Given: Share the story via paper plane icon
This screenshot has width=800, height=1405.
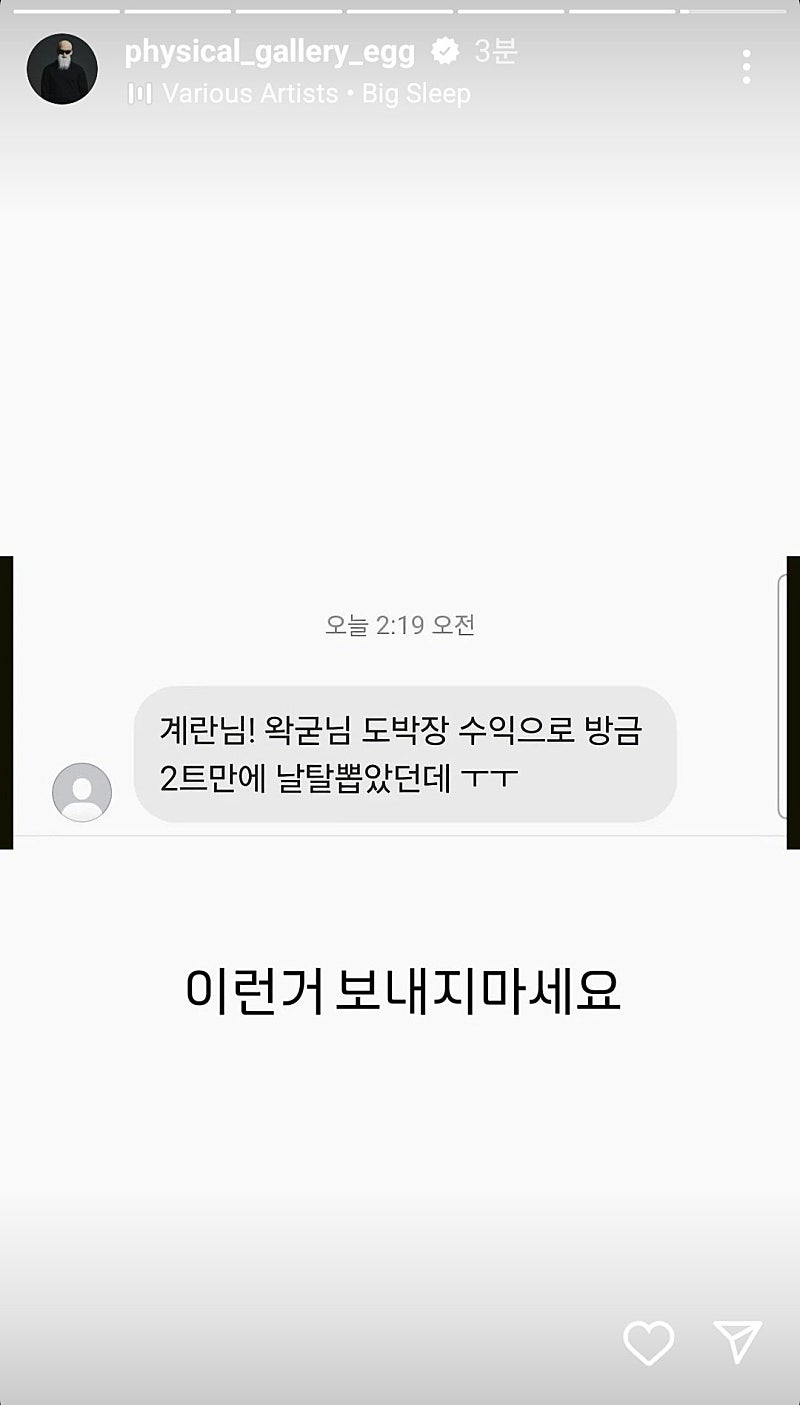Looking at the screenshot, I should (x=738, y=1342).
